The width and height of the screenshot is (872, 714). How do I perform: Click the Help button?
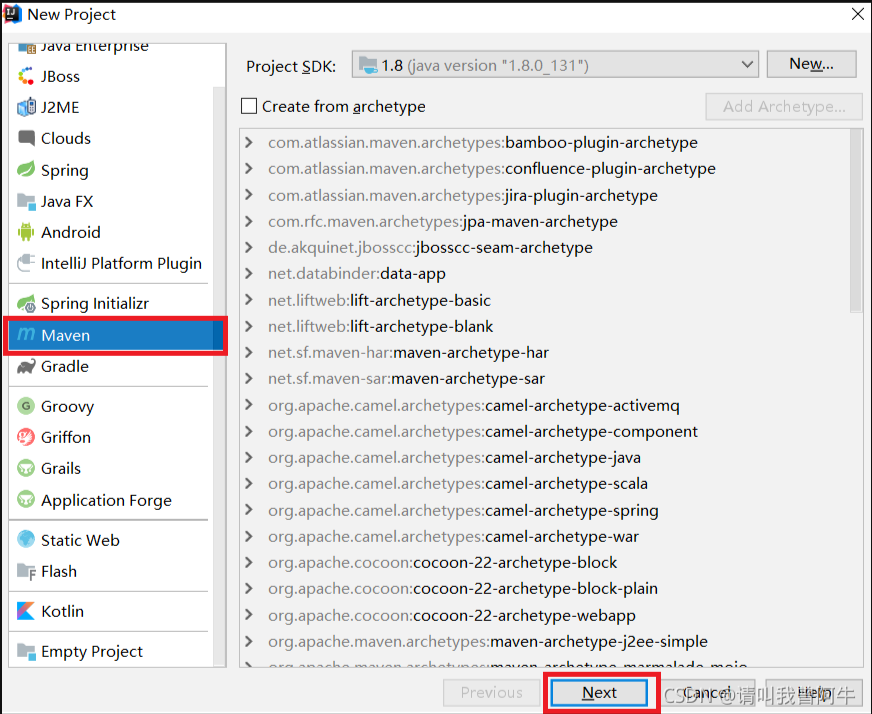(814, 693)
